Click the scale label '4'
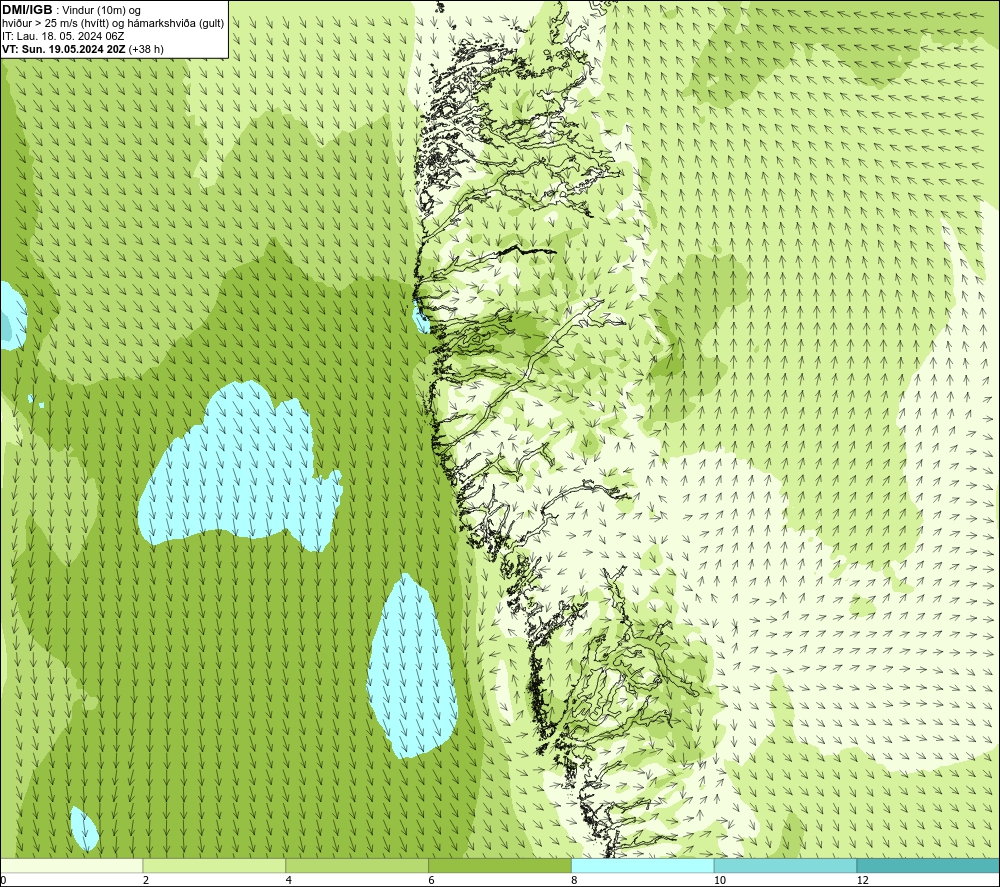Viewport: 1000px width, 887px height. (289, 880)
